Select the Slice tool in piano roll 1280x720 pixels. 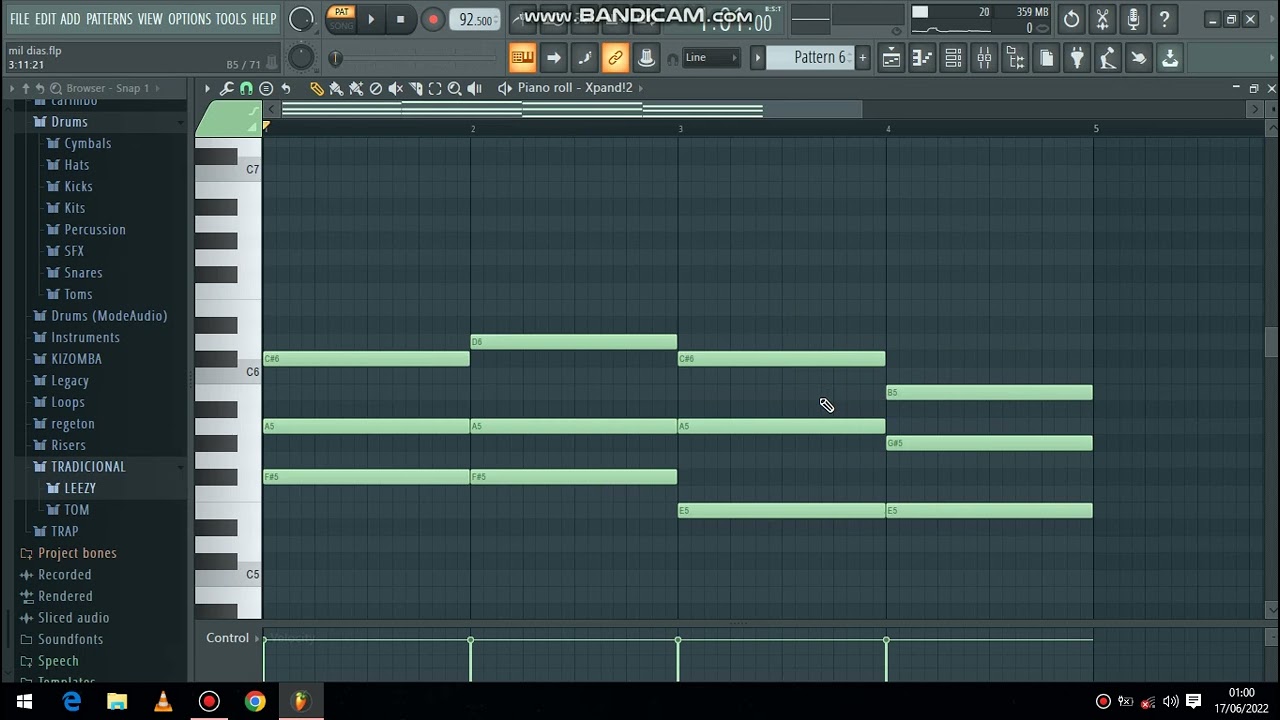[x=415, y=88]
